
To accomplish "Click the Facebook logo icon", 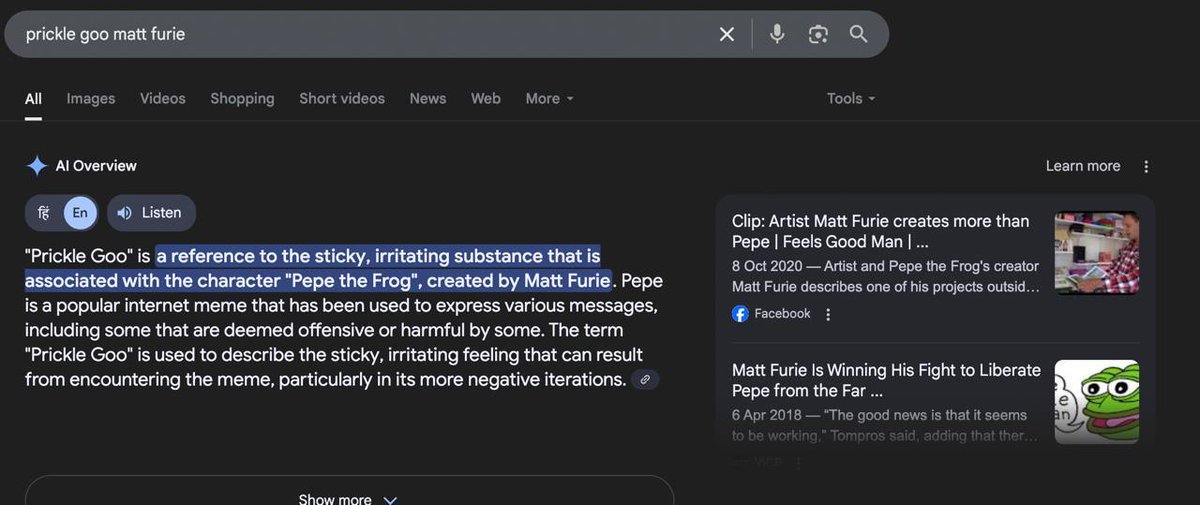I will point(741,314).
